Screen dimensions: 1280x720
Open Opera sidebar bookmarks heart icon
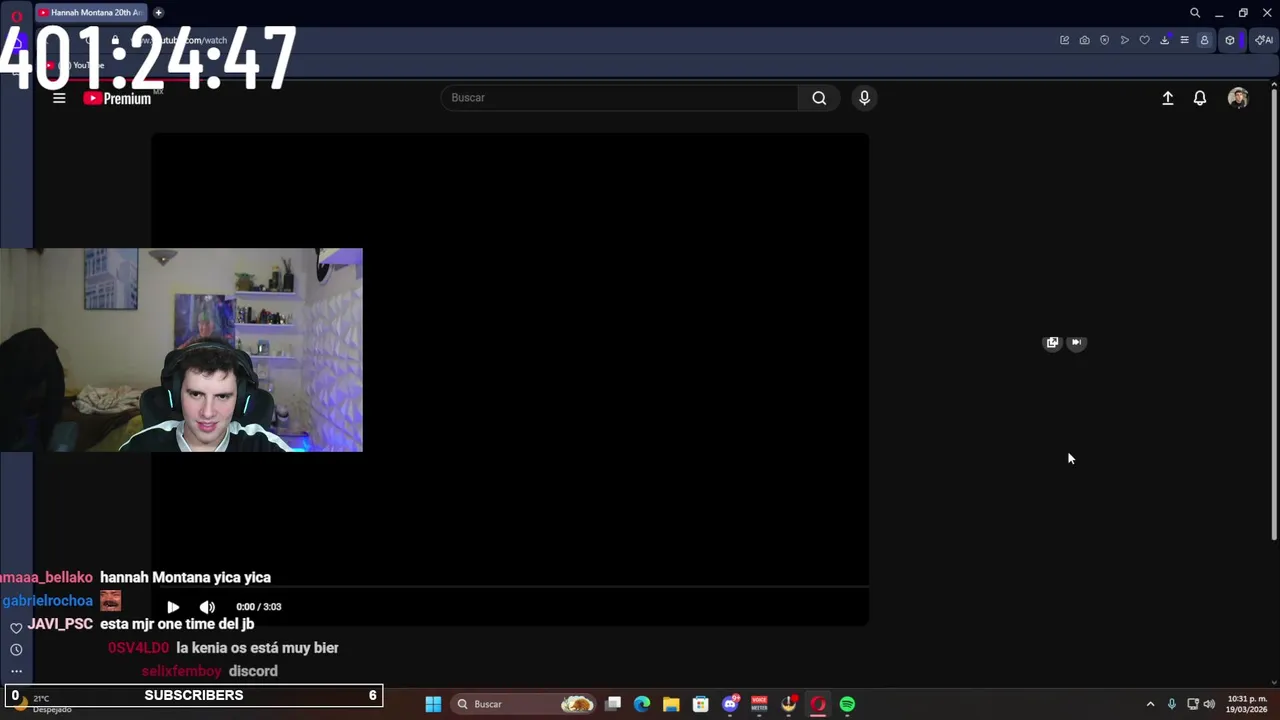pos(16,628)
